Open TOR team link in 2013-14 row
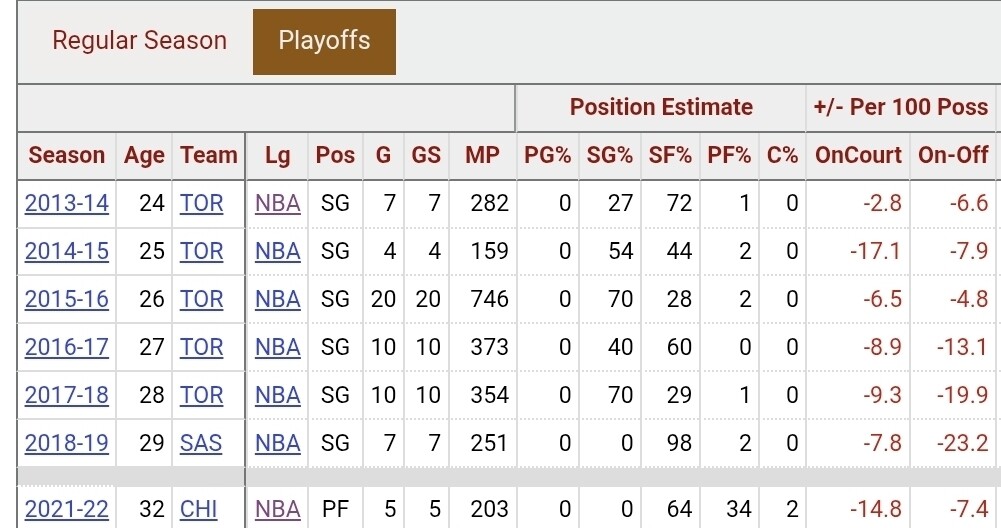Image resolution: width=1001 pixels, height=528 pixels. tap(202, 203)
